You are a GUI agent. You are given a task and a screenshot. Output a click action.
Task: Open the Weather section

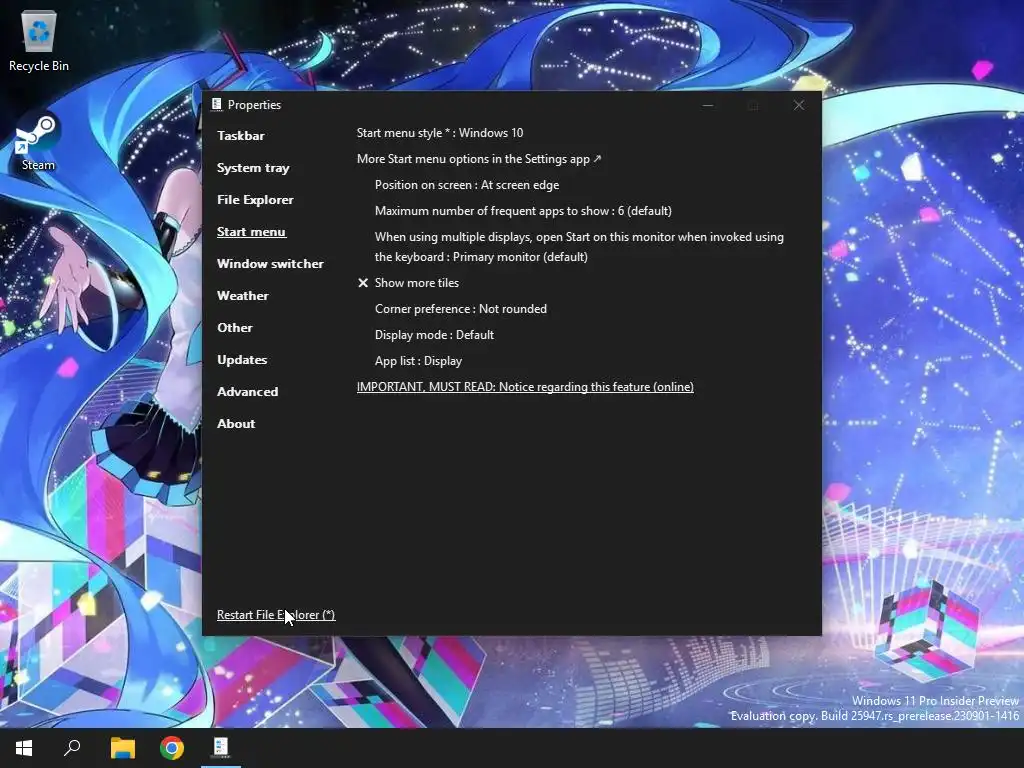point(243,296)
